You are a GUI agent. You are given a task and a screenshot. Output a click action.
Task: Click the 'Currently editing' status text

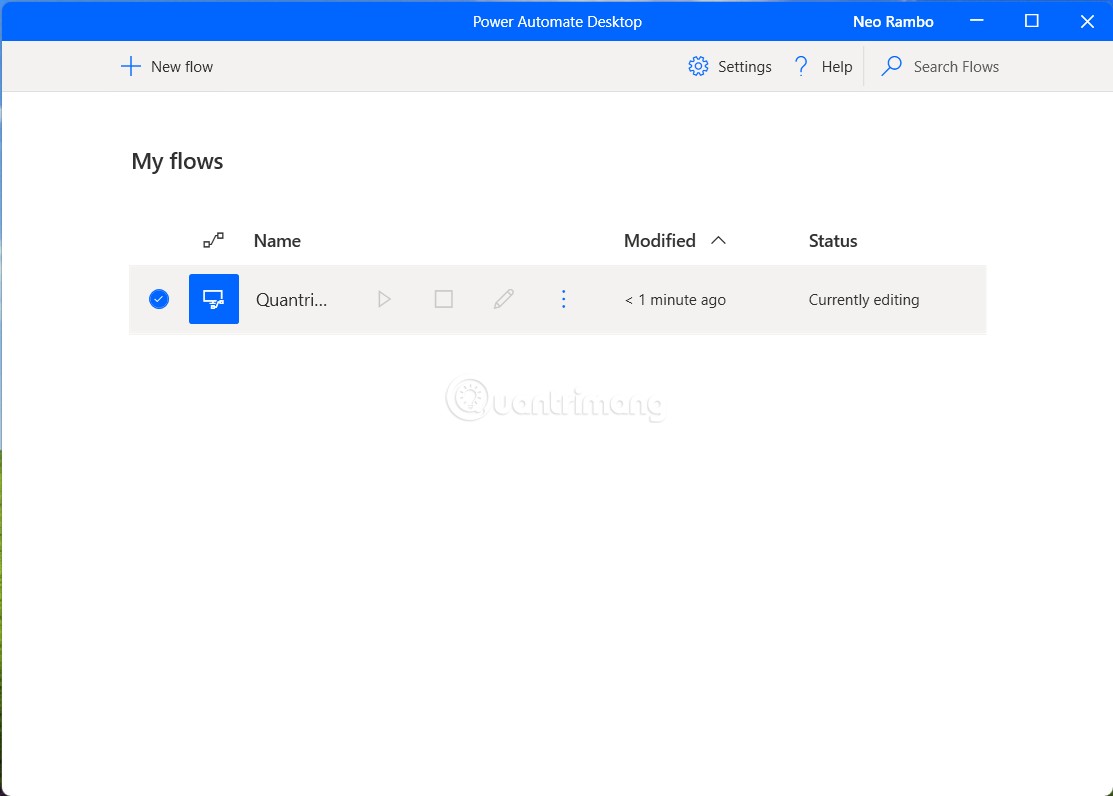pos(864,300)
